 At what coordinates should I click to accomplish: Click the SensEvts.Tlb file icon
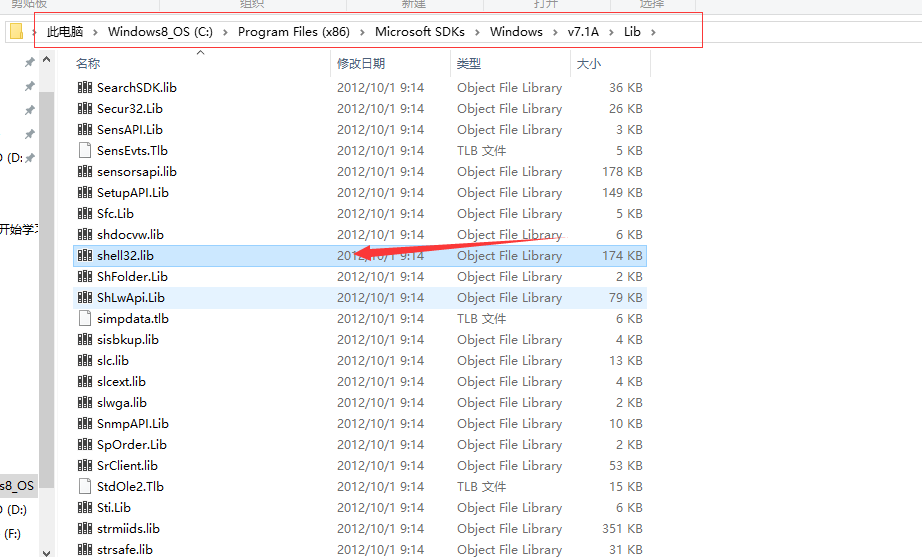[85, 151]
